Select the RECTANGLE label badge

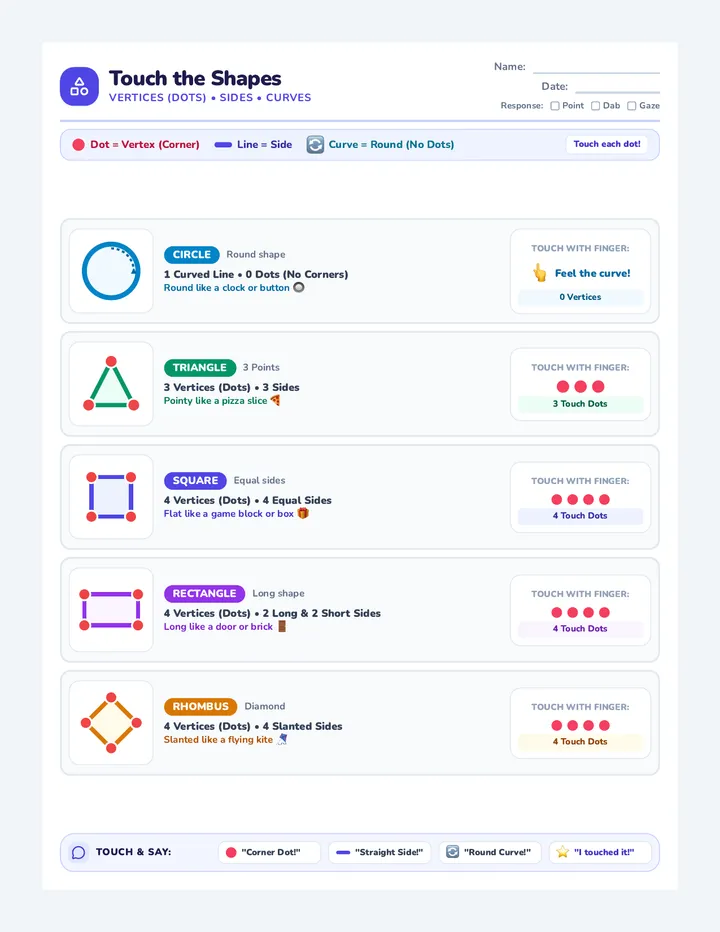(x=205, y=593)
